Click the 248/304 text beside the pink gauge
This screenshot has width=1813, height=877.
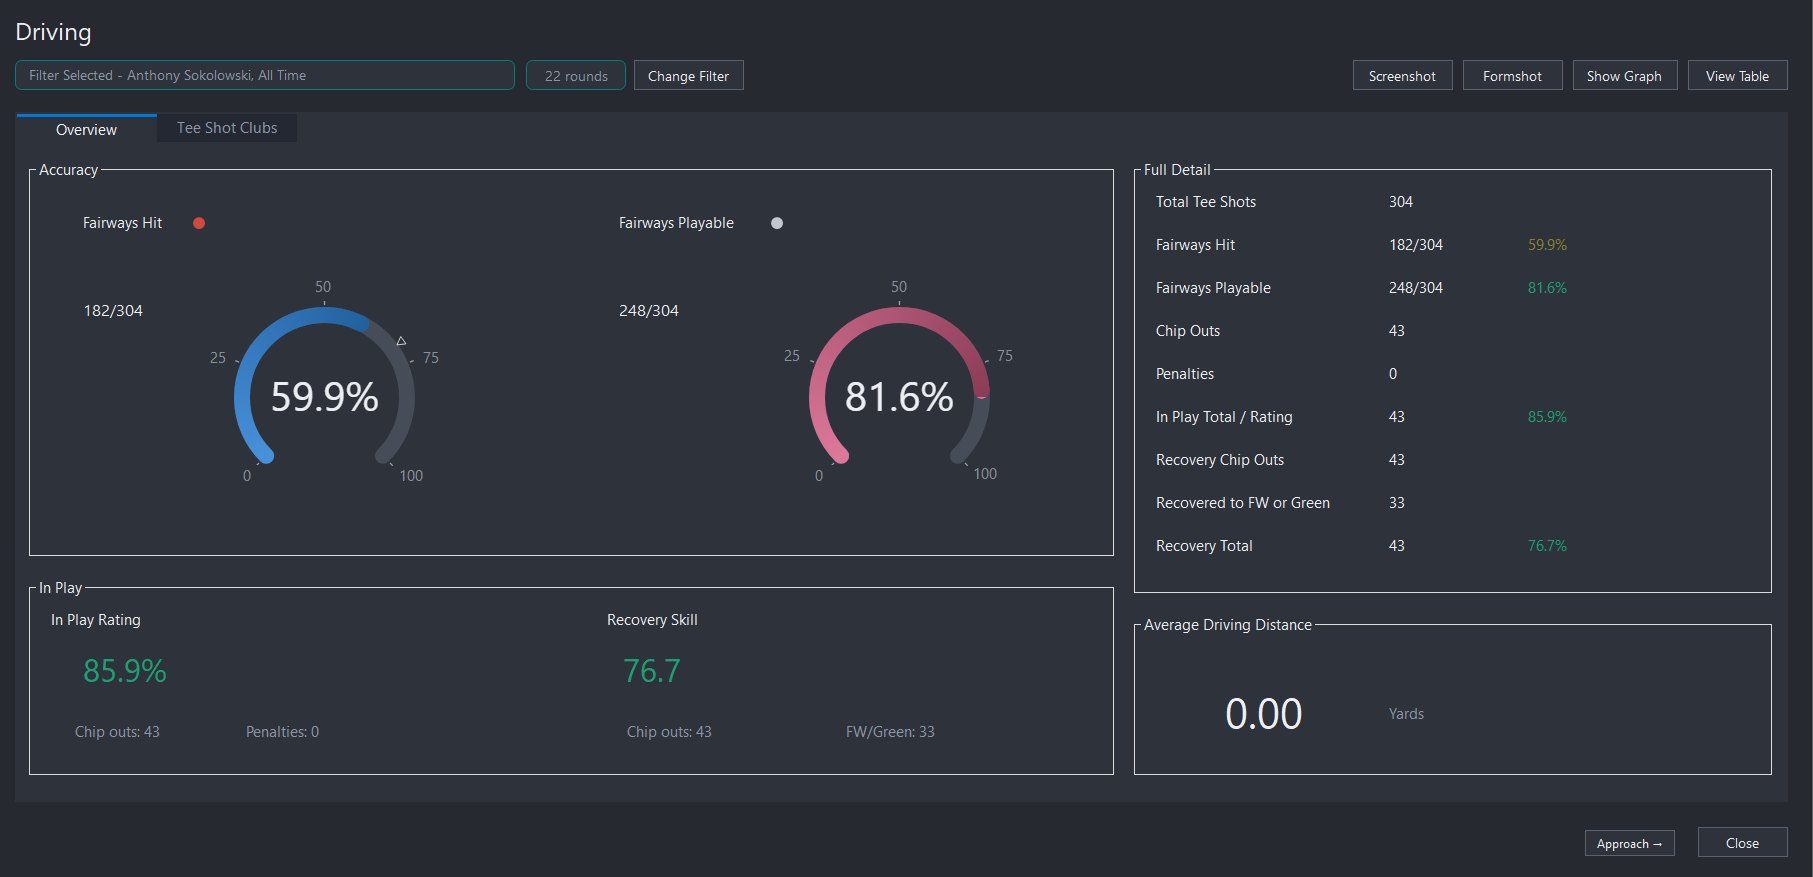(649, 311)
